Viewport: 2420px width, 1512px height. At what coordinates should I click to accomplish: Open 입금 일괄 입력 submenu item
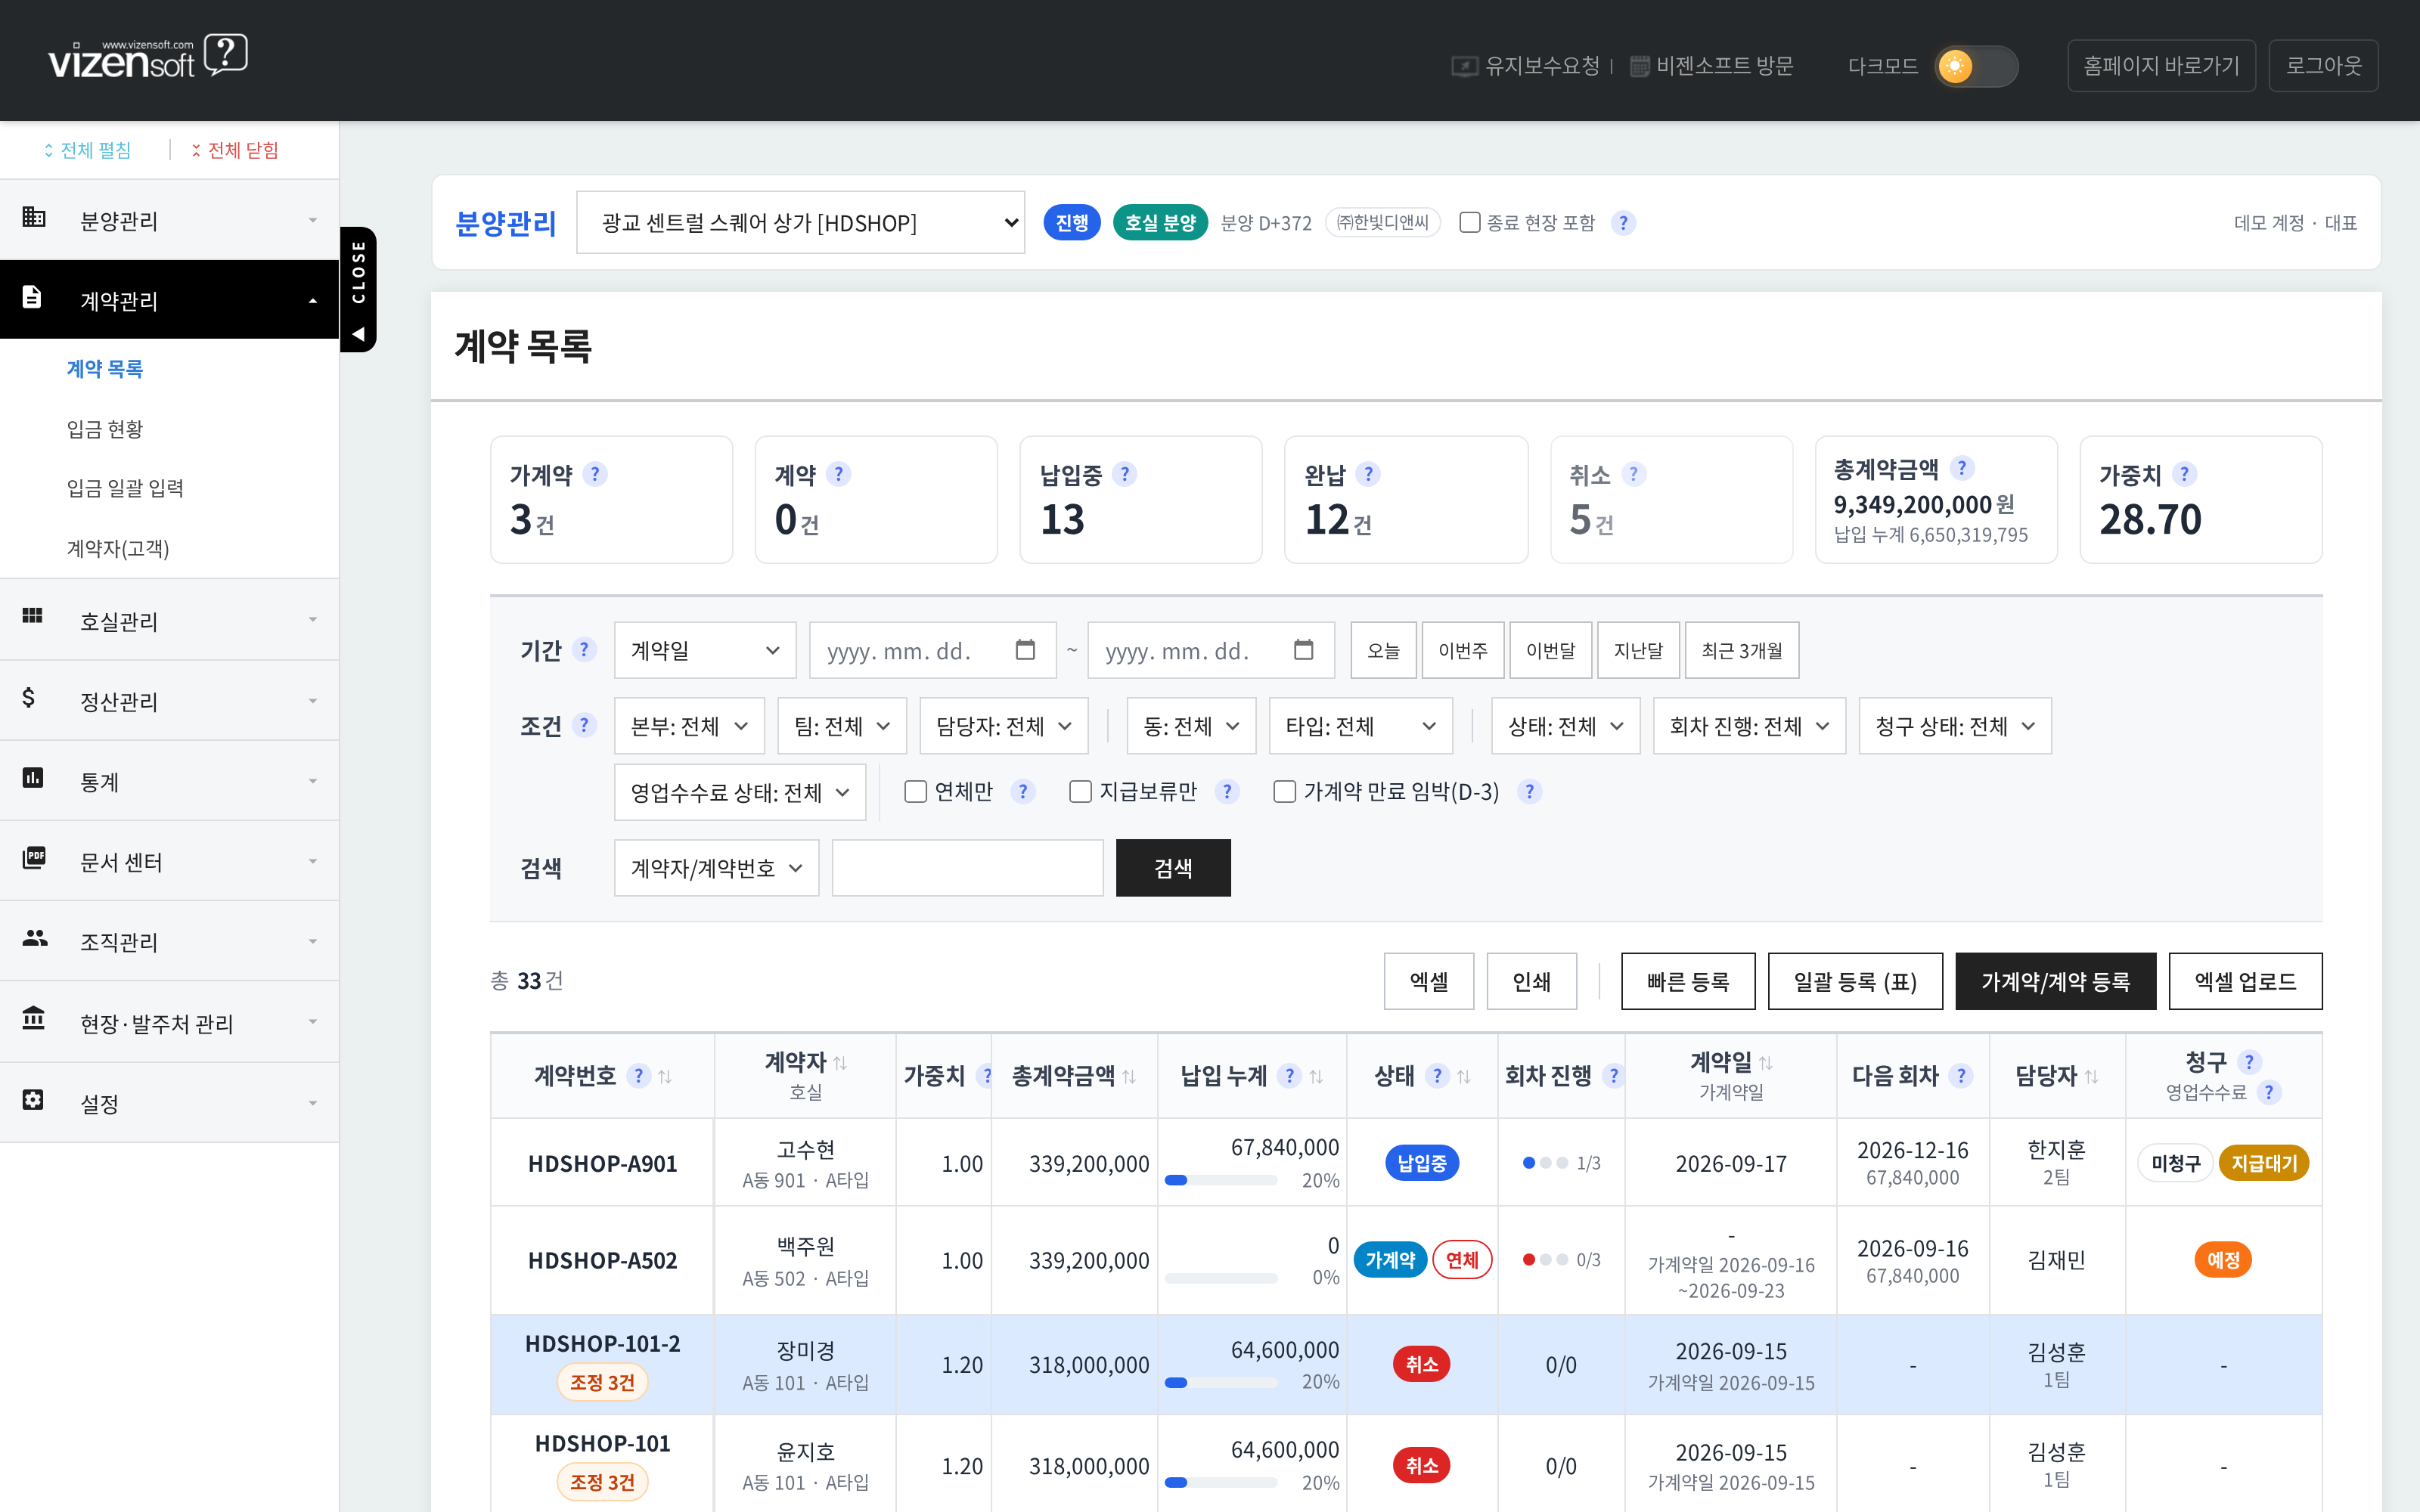click(x=125, y=488)
